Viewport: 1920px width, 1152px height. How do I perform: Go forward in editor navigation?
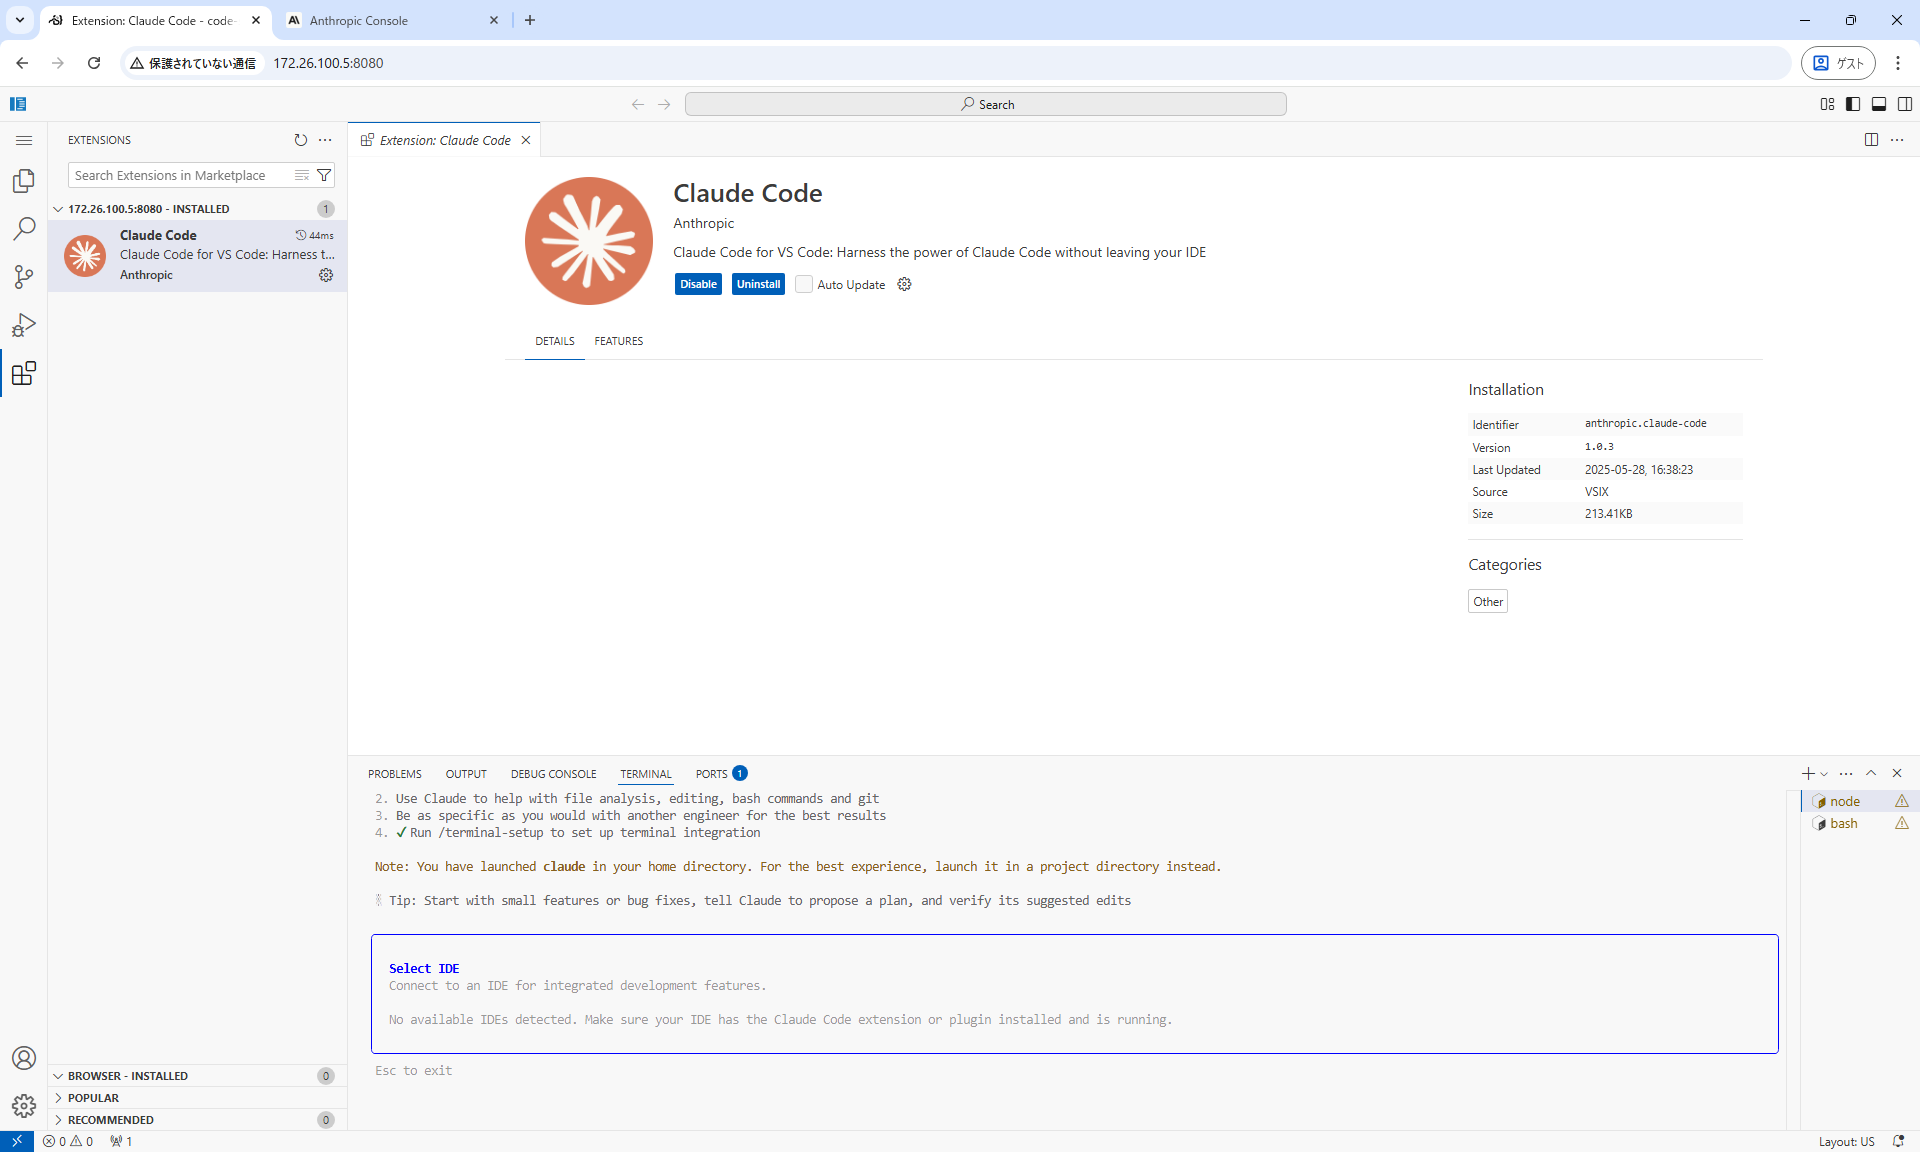point(664,104)
